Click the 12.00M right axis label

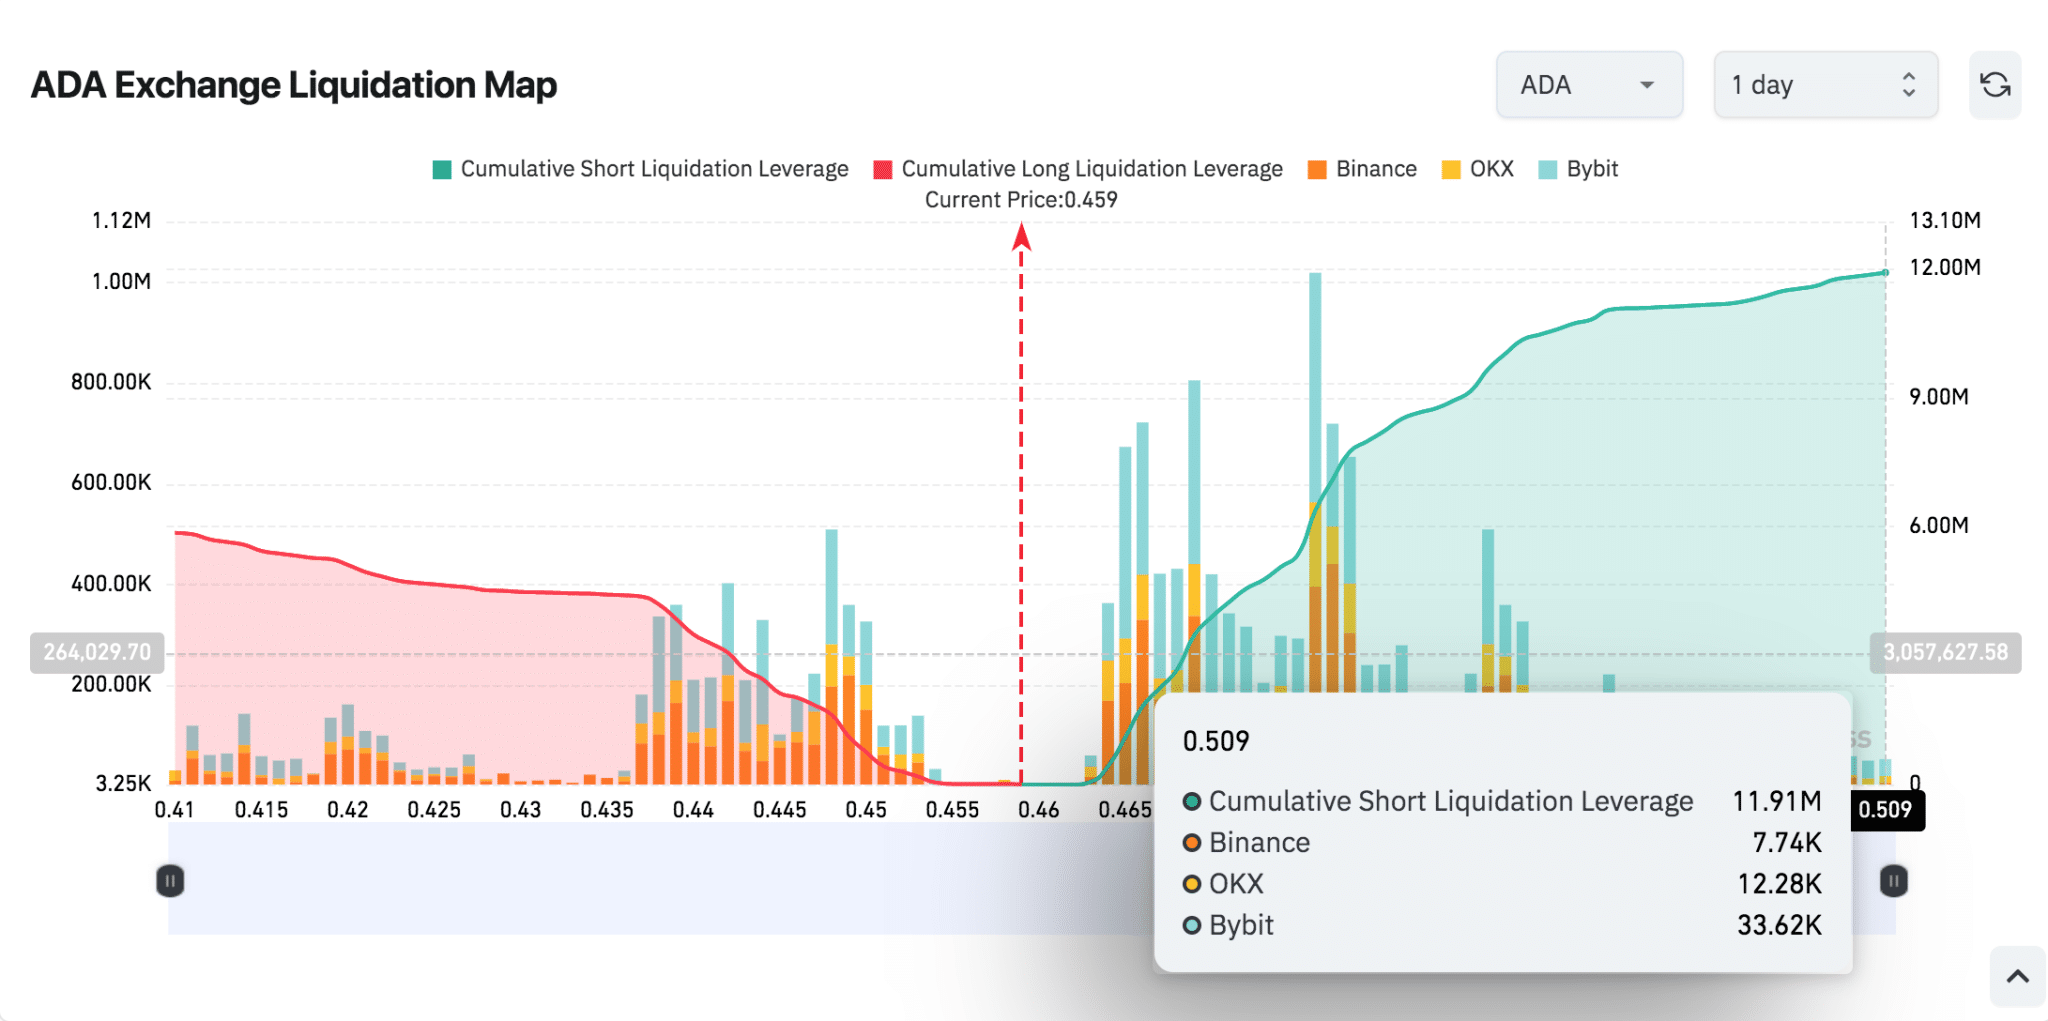[x=1945, y=268]
